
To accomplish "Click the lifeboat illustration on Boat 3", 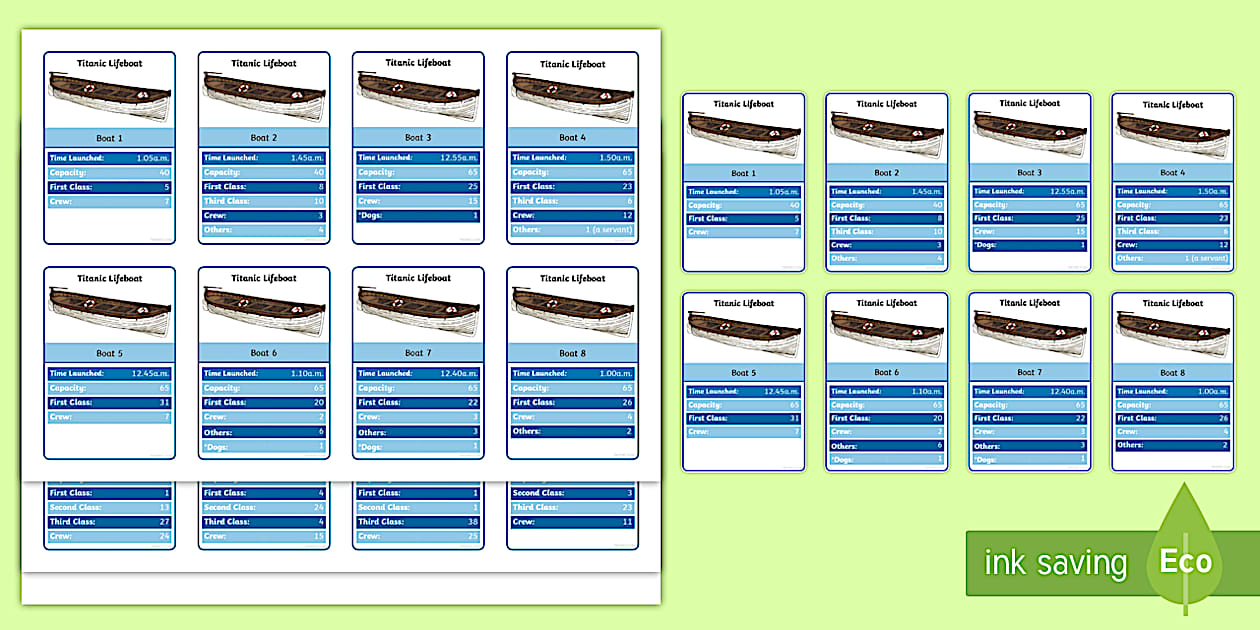I will tap(417, 95).
